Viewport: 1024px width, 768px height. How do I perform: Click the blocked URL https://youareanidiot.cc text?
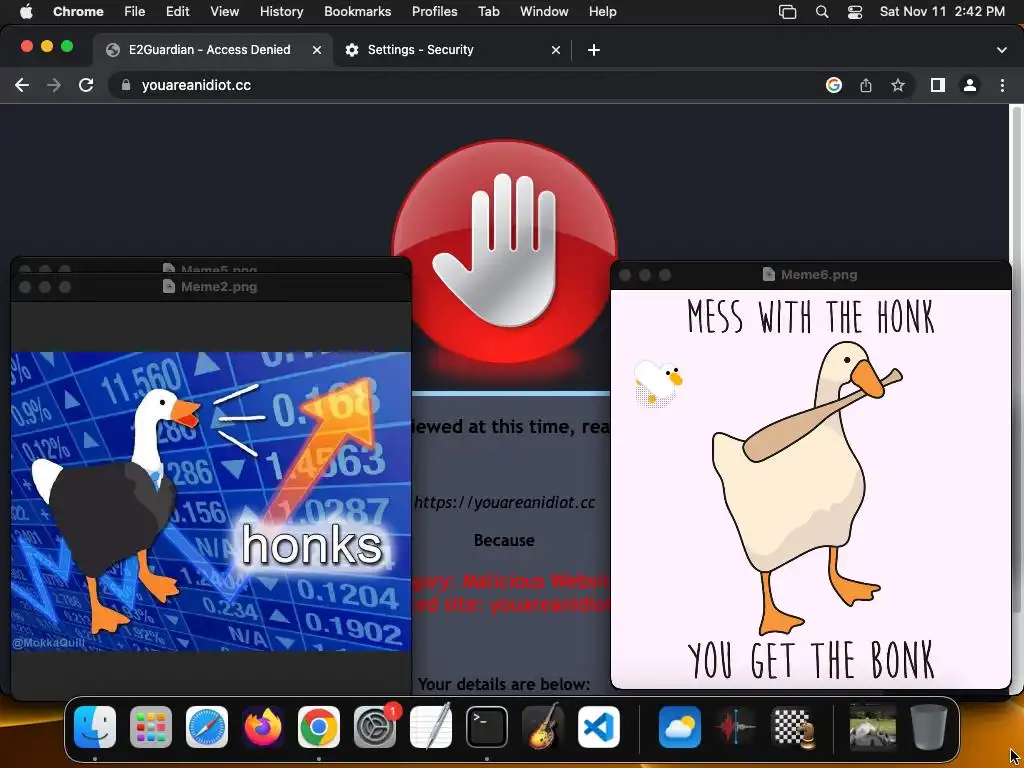coord(504,502)
